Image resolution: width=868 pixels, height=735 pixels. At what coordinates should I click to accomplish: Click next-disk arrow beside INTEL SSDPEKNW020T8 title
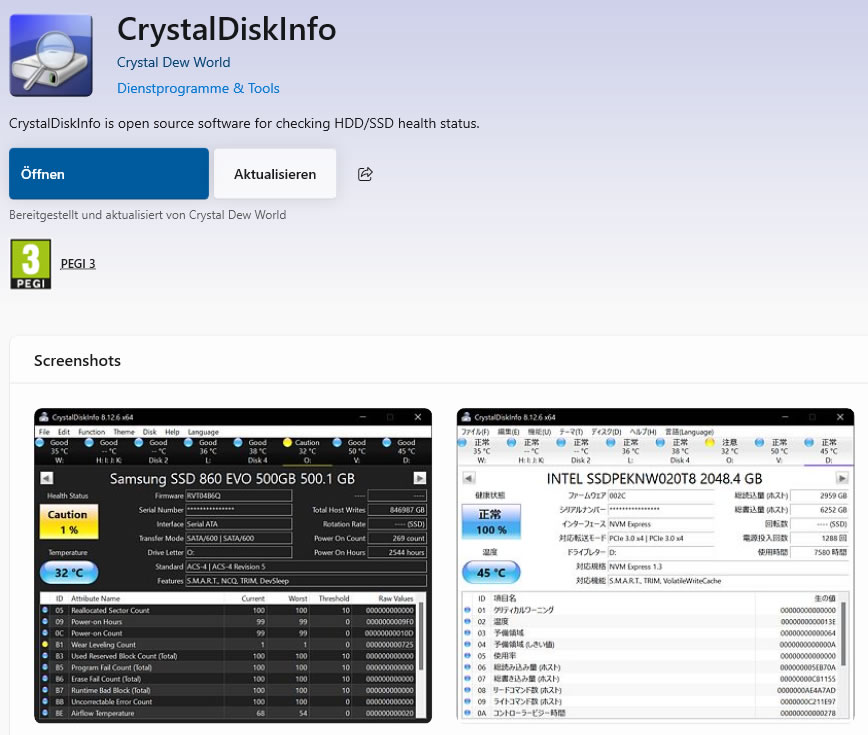tap(842, 478)
